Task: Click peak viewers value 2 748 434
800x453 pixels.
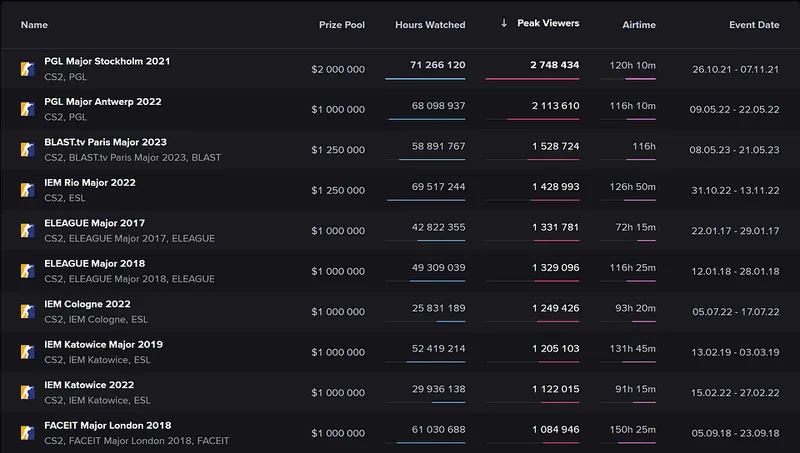Action: (x=555, y=65)
